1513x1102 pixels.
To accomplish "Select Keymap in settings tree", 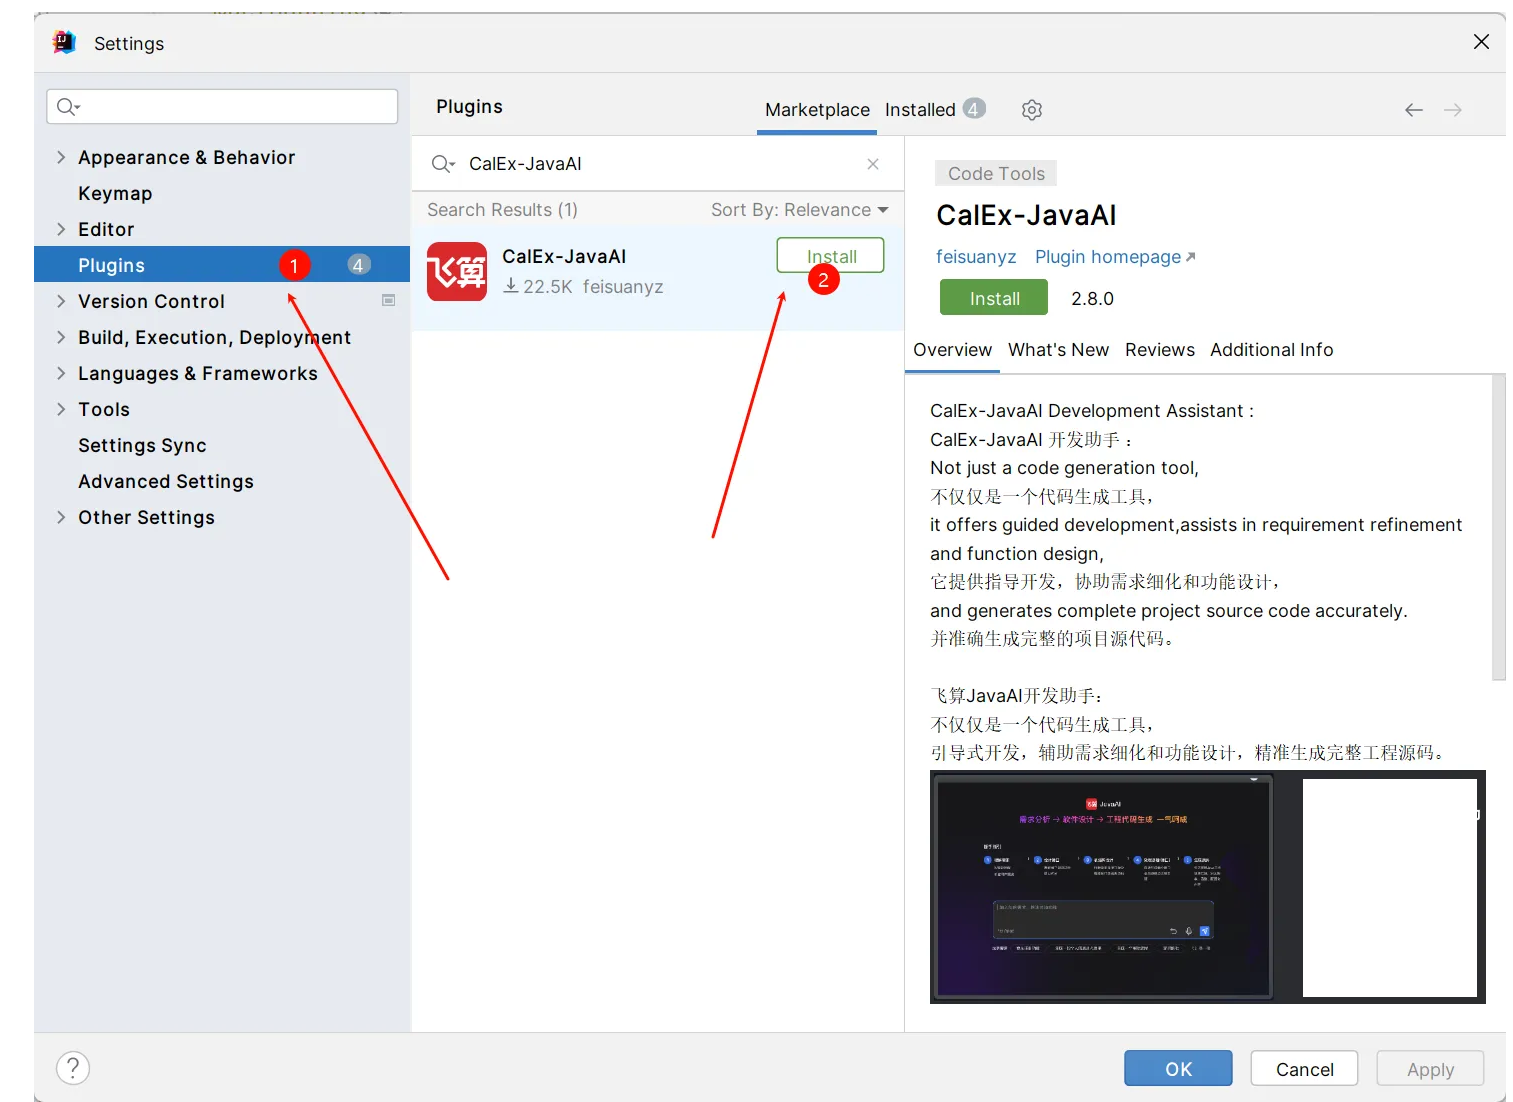I will (115, 193).
